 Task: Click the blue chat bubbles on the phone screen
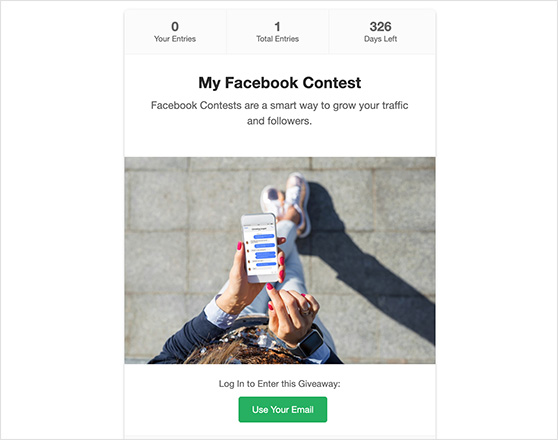click(264, 249)
